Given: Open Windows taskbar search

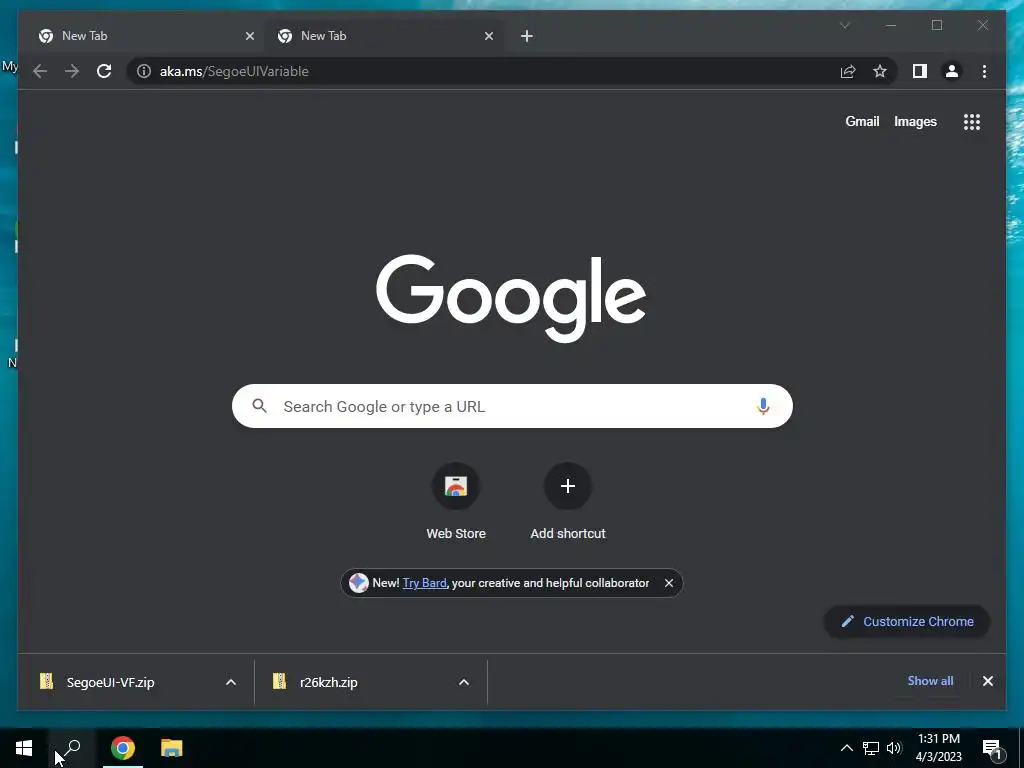Looking at the screenshot, I should (72, 748).
